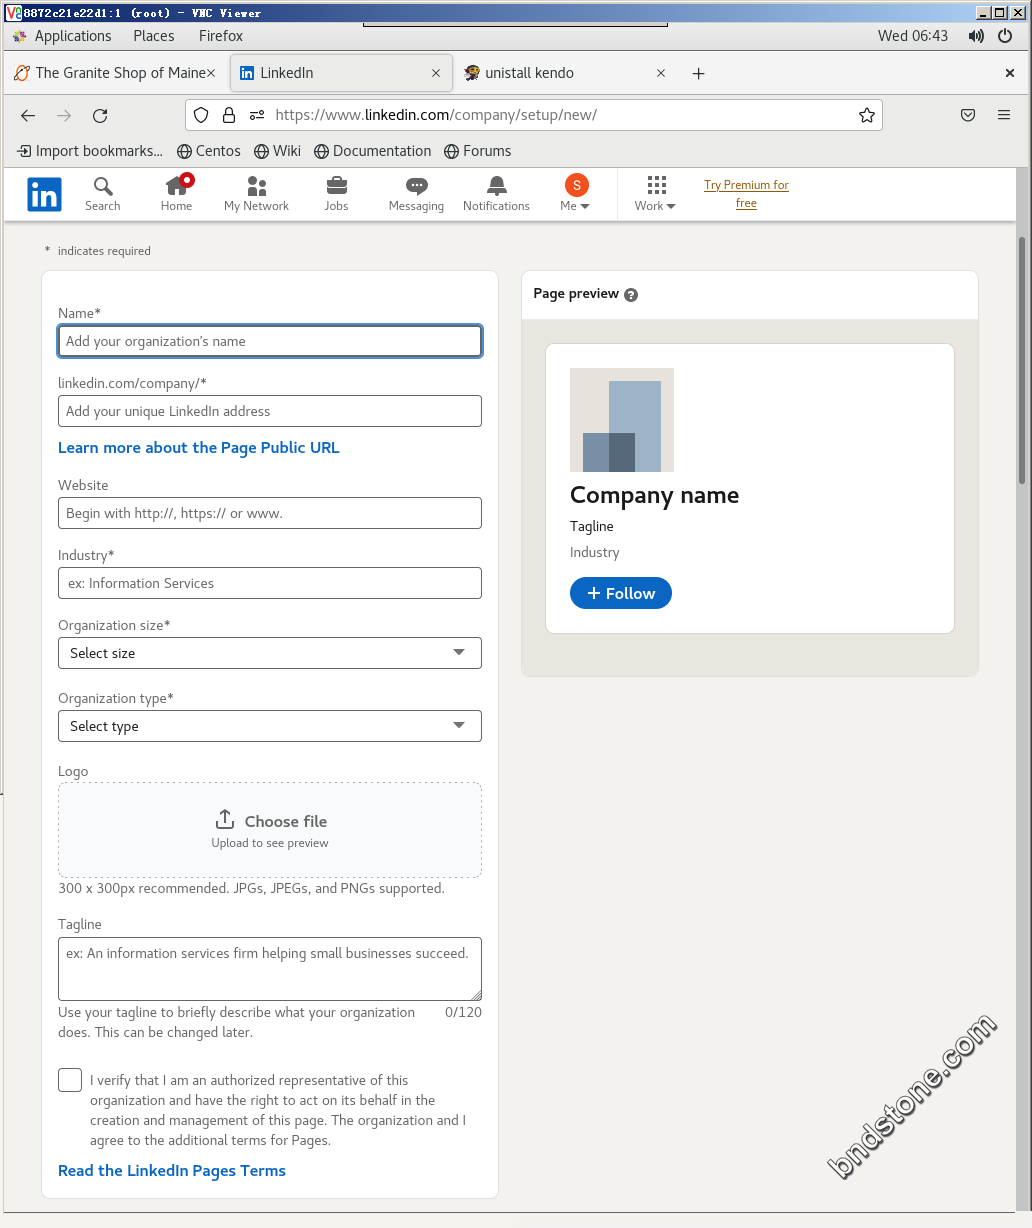1032x1228 pixels.
Task: Open the Pocket save icon
Action: click(x=968, y=115)
